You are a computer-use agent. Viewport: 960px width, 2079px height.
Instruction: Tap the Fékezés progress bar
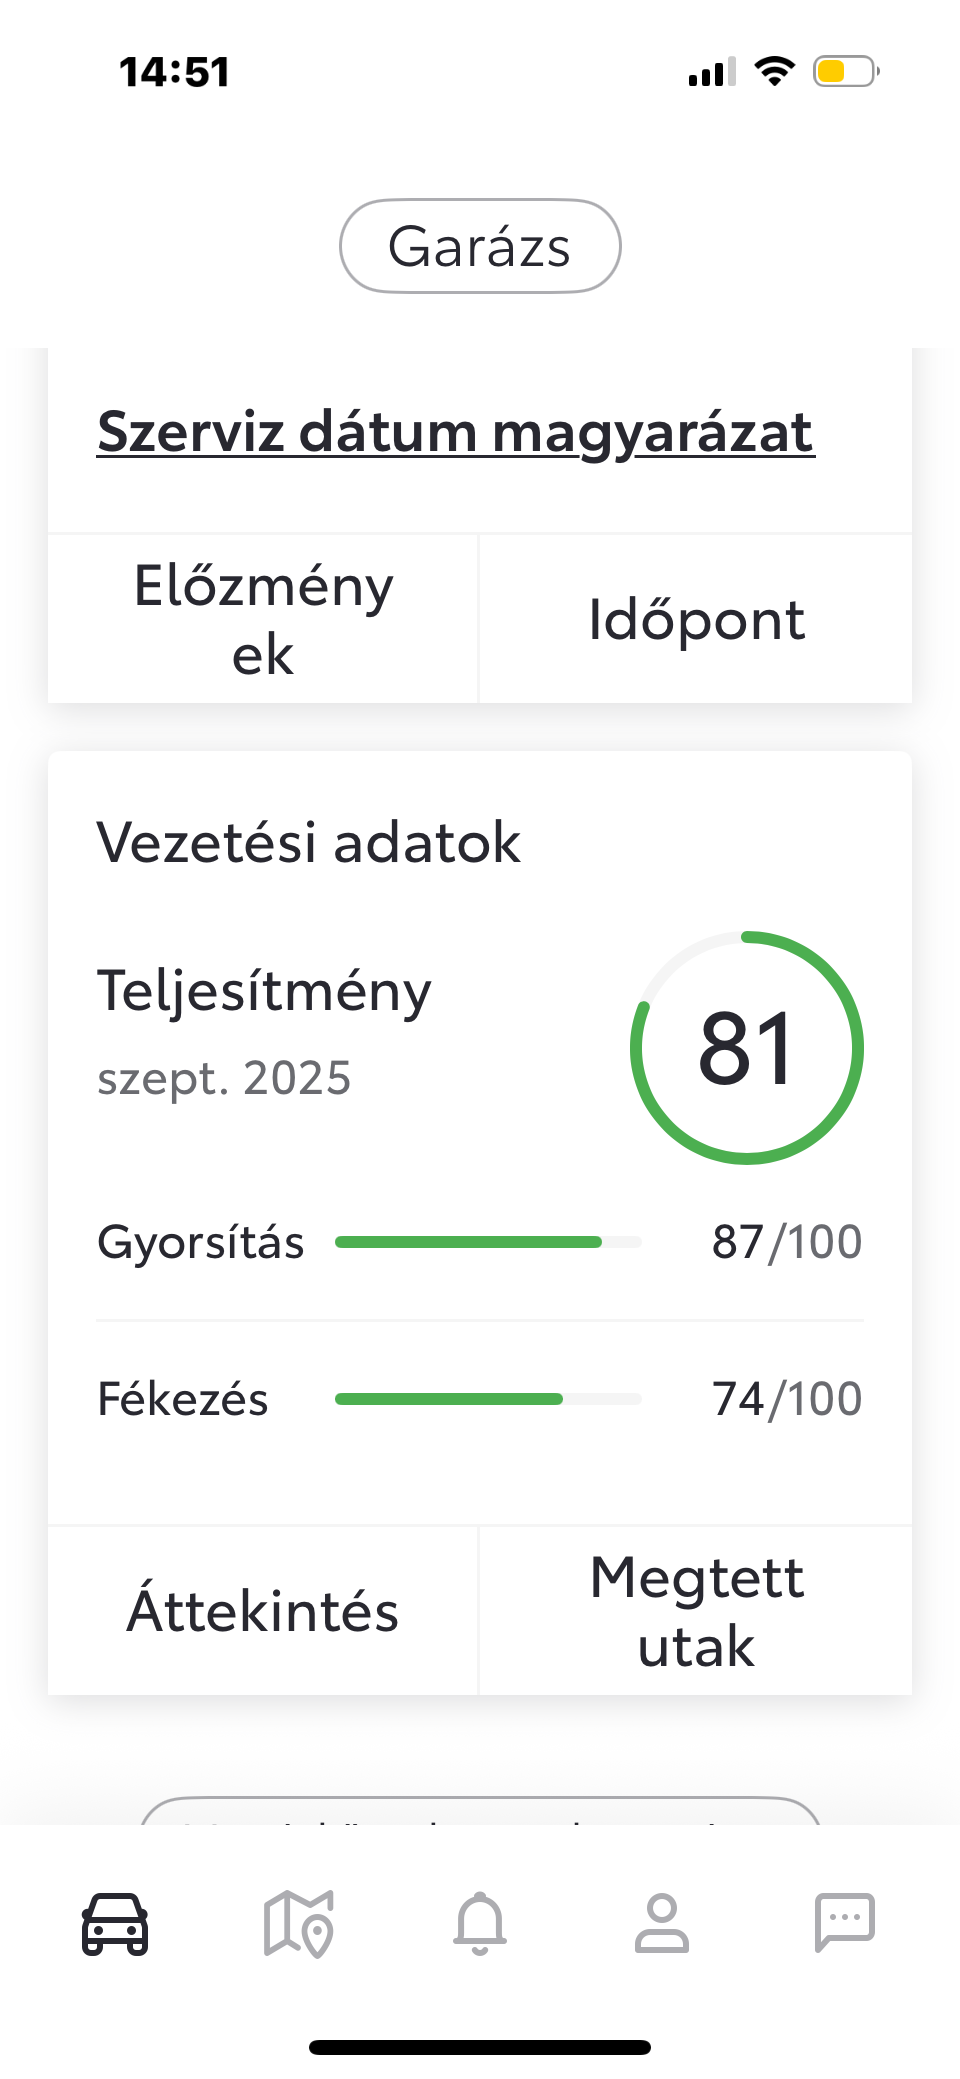[x=488, y=1399]
